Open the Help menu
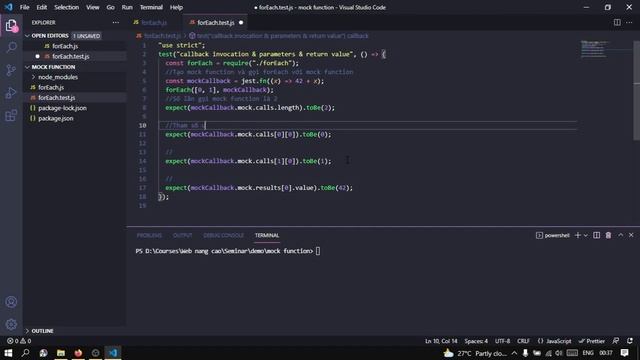Viewport: 640px width, 360px height. point(176,7)
